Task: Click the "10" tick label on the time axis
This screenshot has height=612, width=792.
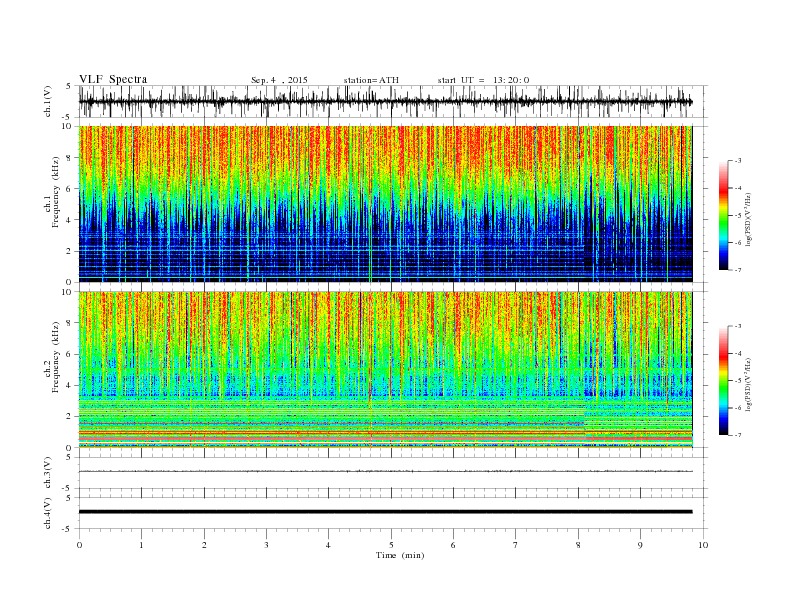Action: click(703, 545)
